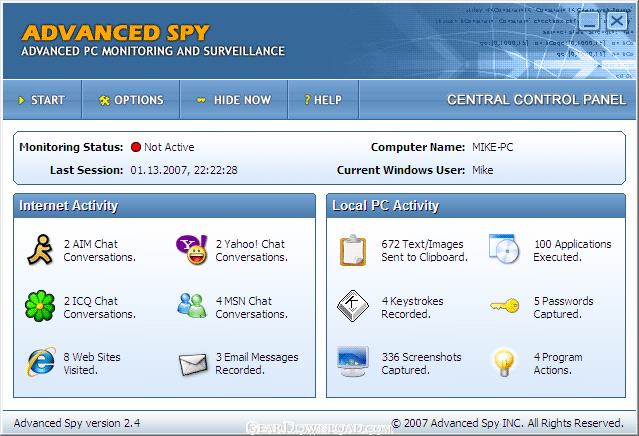Click the email envelope icon
Screen dimensions: 639x436
click(x=193, y=364)
